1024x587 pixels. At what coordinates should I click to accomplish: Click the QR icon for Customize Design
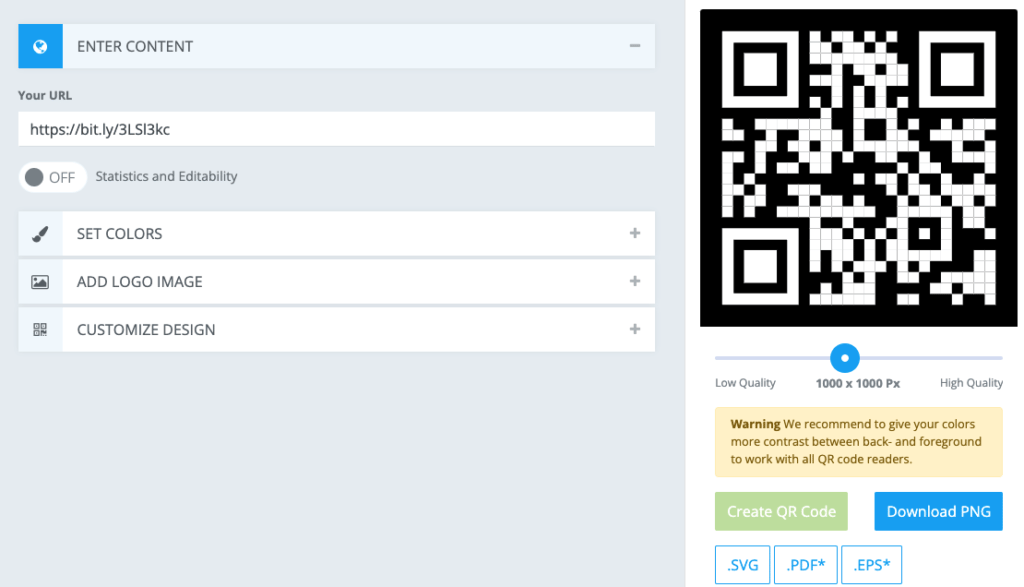[x=40, y=330]
